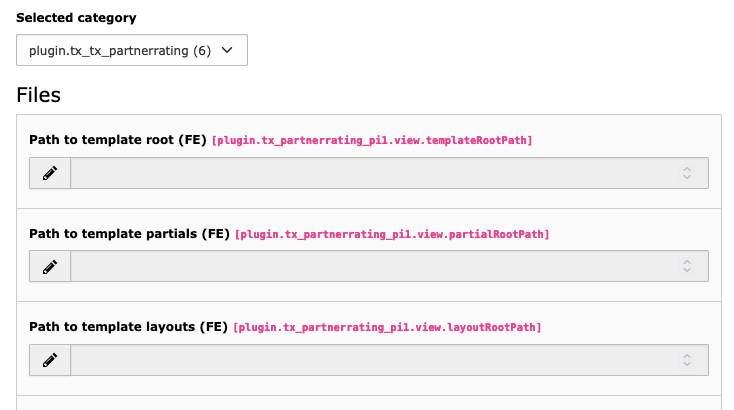Click pencil edit icon for template layouts path
734x410 pixels.
pyautogui.click(x=50, y=360)
